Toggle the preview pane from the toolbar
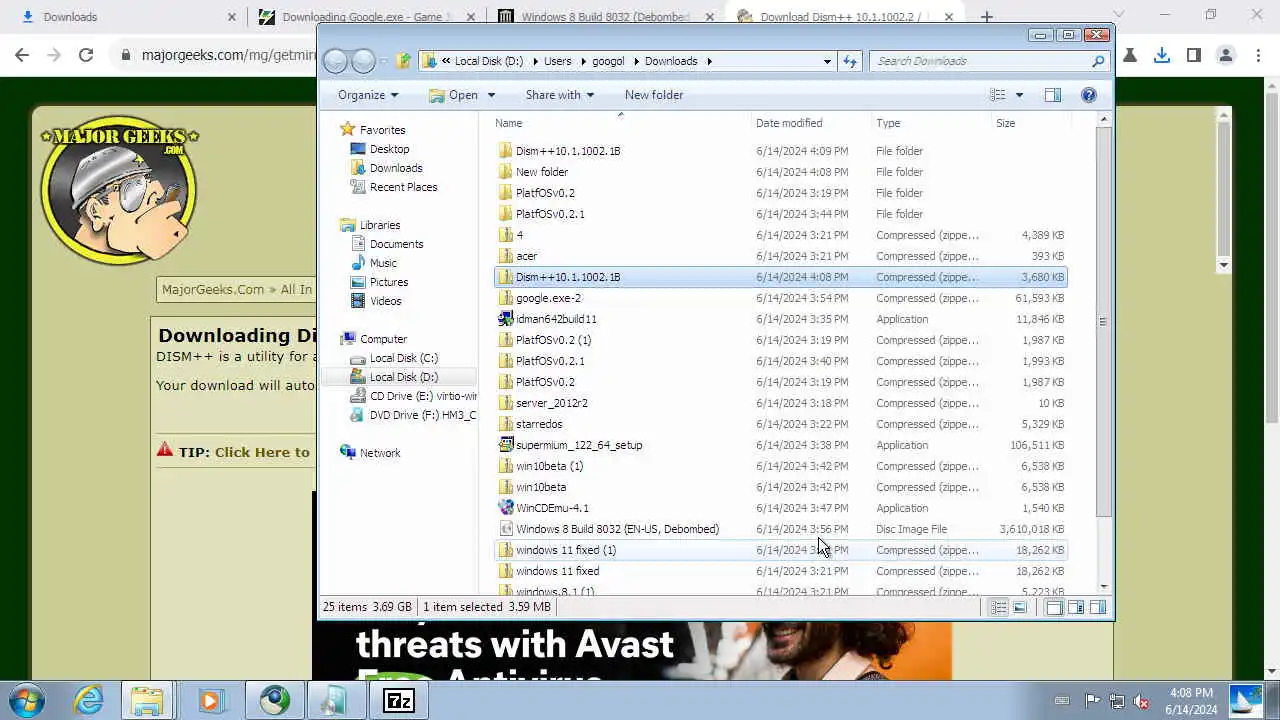The image size is (1280, 720). (x=1053, y=95)
